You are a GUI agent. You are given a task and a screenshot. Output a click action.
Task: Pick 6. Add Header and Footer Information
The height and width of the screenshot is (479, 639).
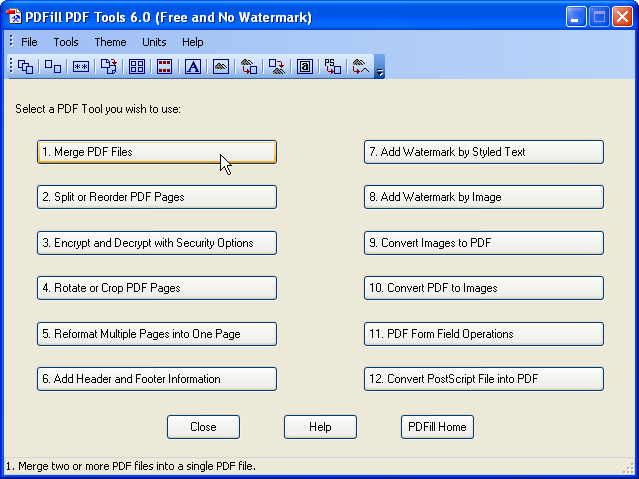[x=157, y=379]
